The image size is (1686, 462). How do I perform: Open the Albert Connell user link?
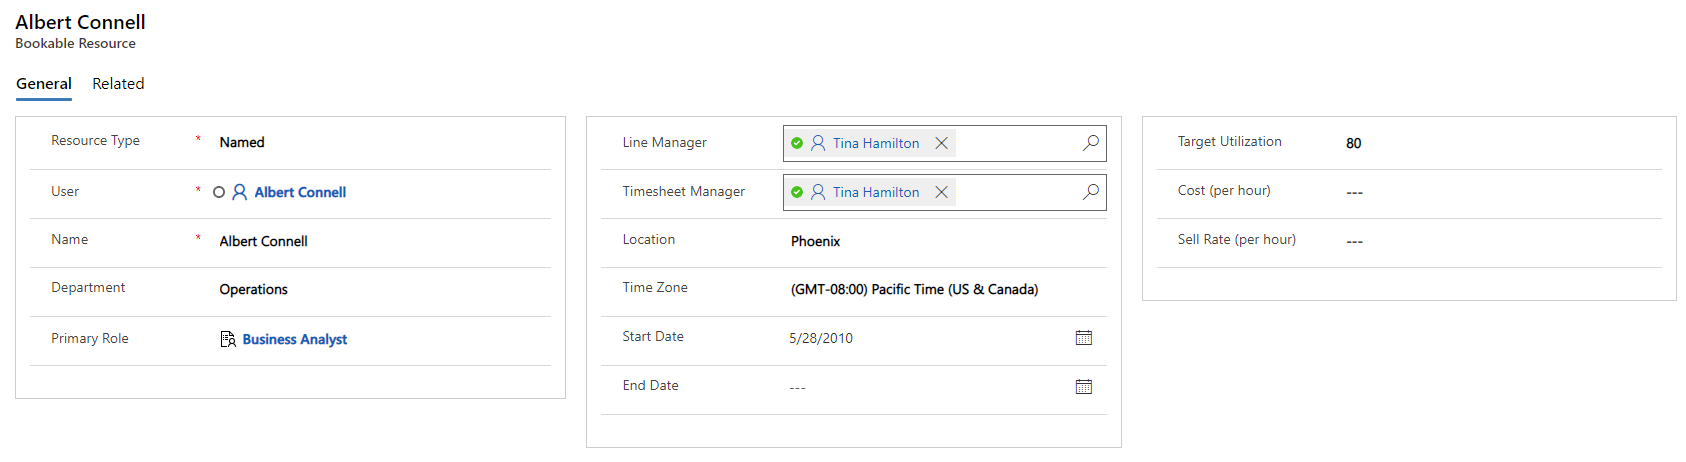(x=300, y=192)
